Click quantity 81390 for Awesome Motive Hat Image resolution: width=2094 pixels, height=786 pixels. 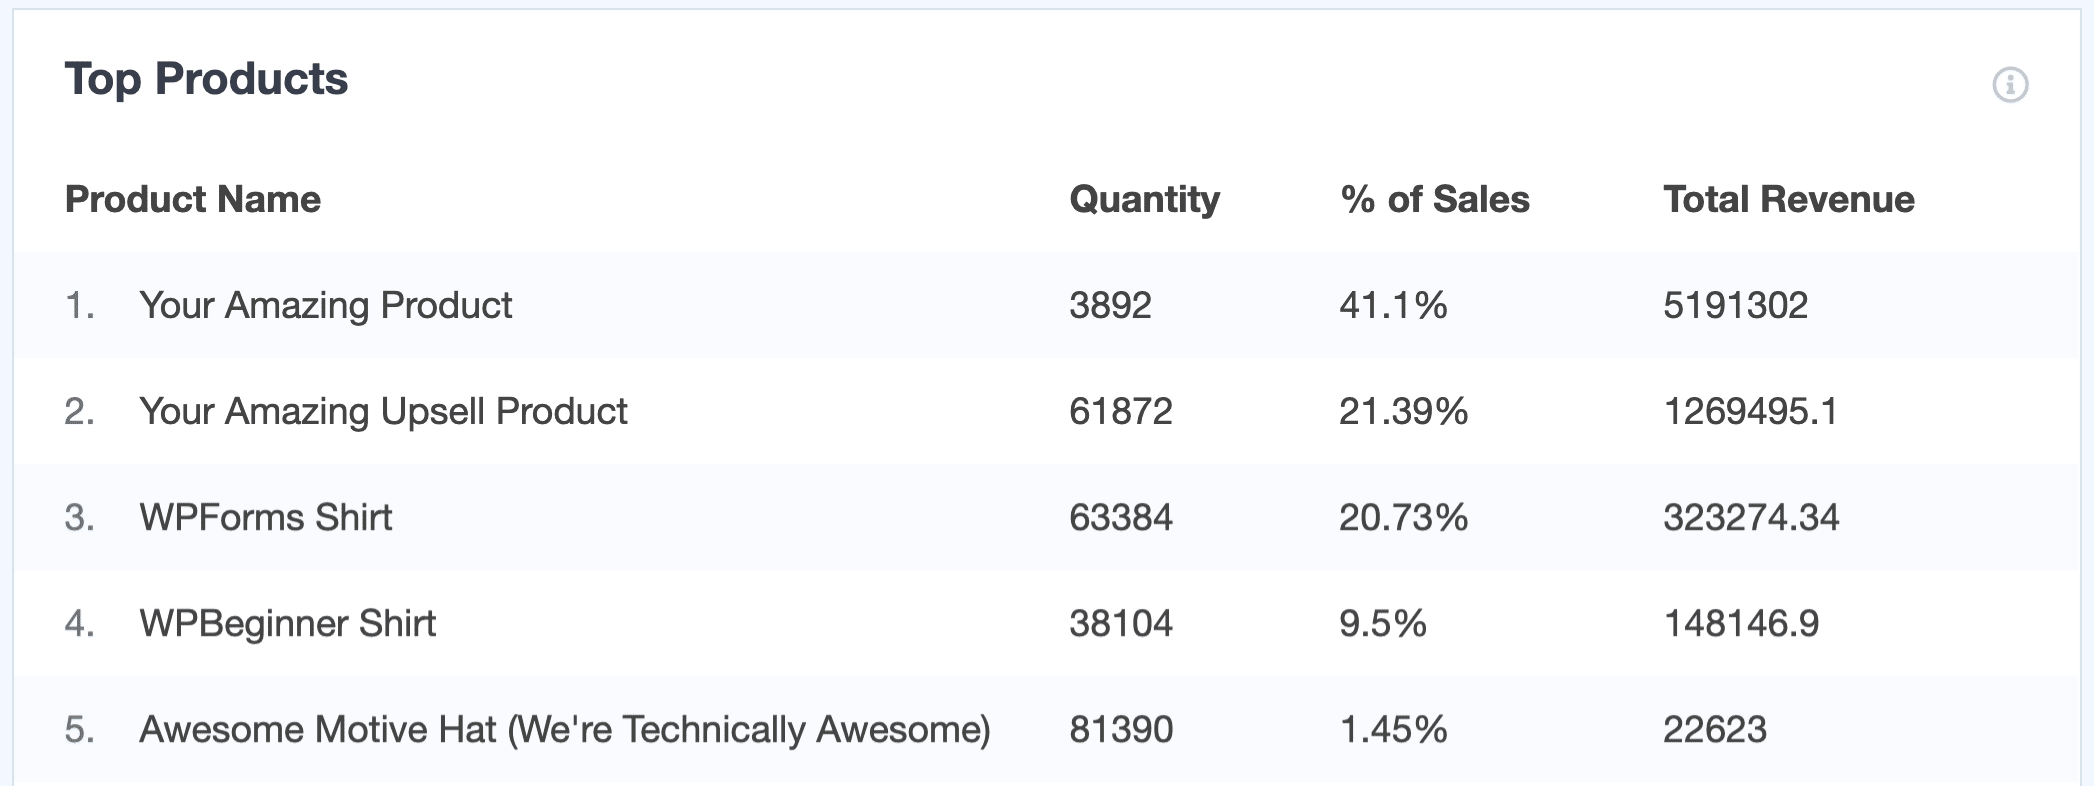coord(1120,729)
